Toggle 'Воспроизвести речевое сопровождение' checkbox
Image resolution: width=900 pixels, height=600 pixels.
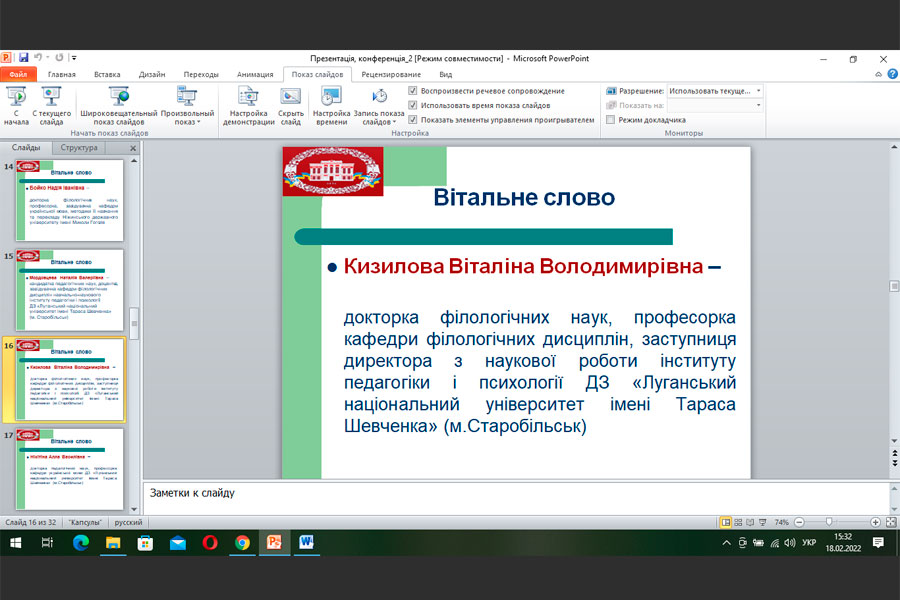(x=413, y=91)
